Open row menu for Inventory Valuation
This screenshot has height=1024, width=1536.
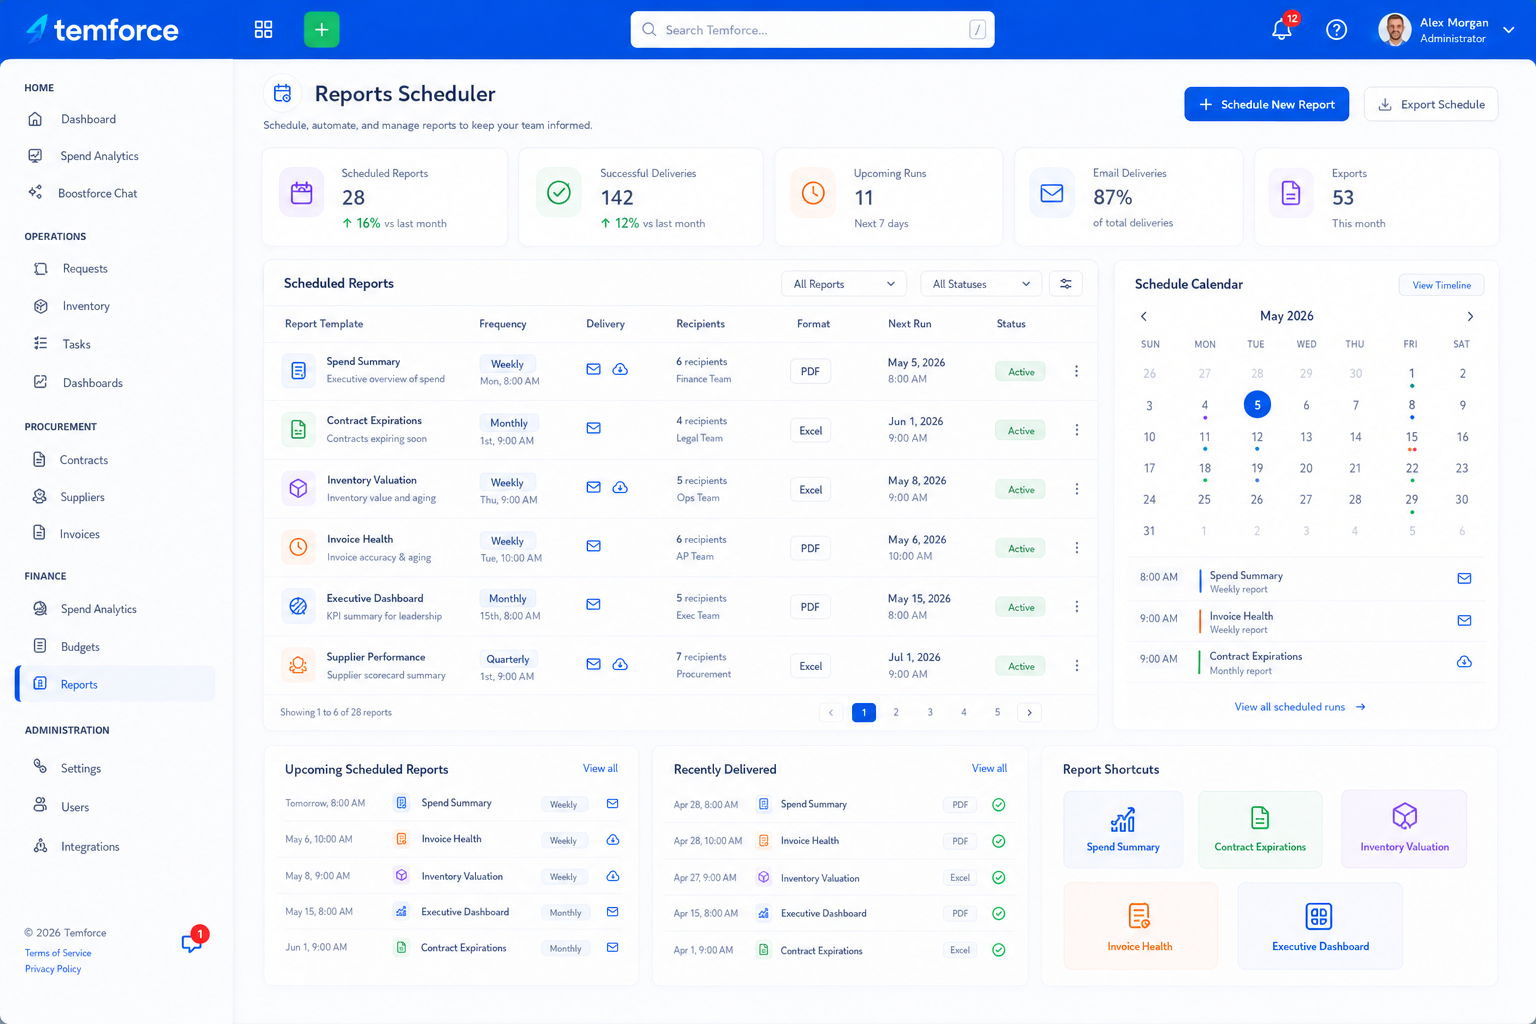[x=1076, y=489]
